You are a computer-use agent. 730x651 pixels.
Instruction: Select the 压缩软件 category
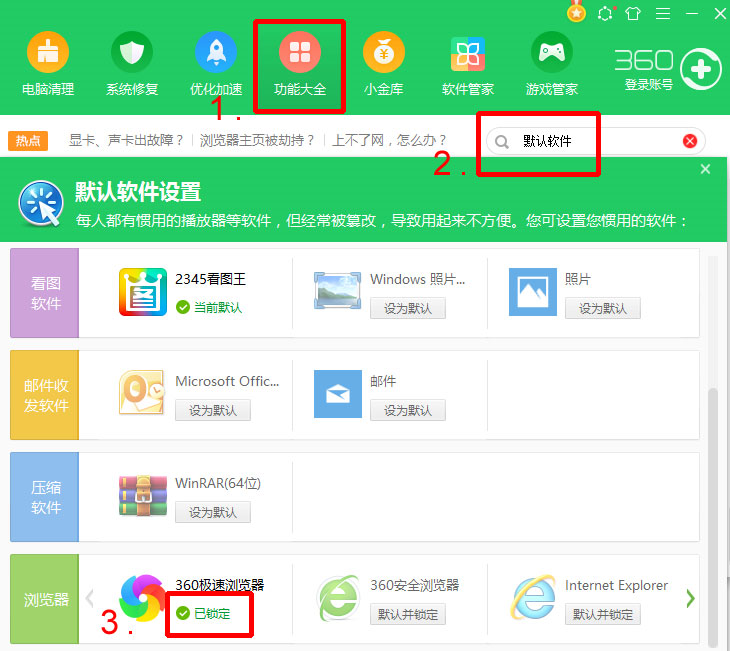click(x=45, y=497)
